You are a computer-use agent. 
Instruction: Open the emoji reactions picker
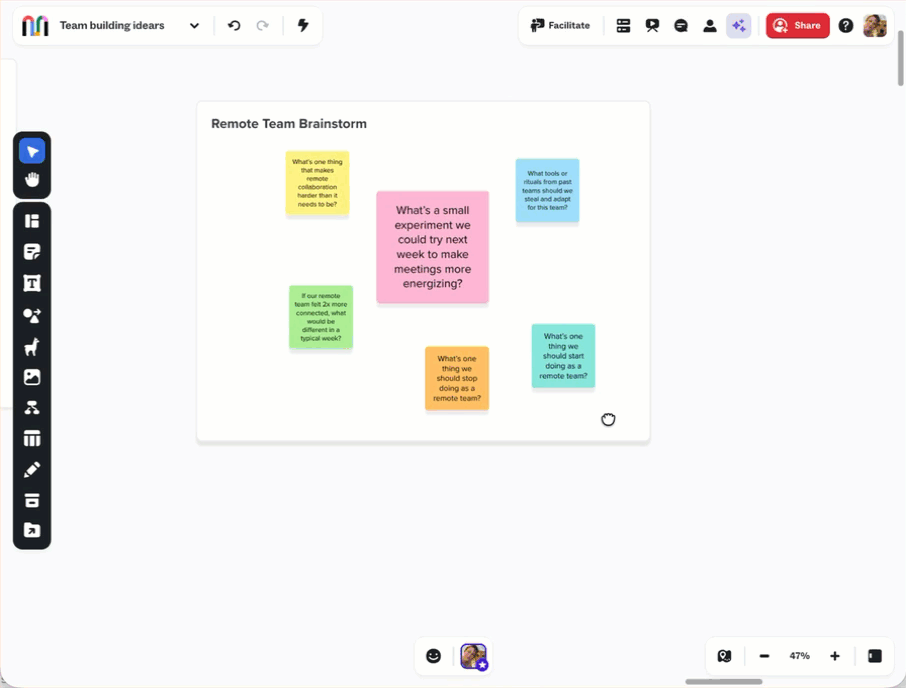(x=433, y=656)
